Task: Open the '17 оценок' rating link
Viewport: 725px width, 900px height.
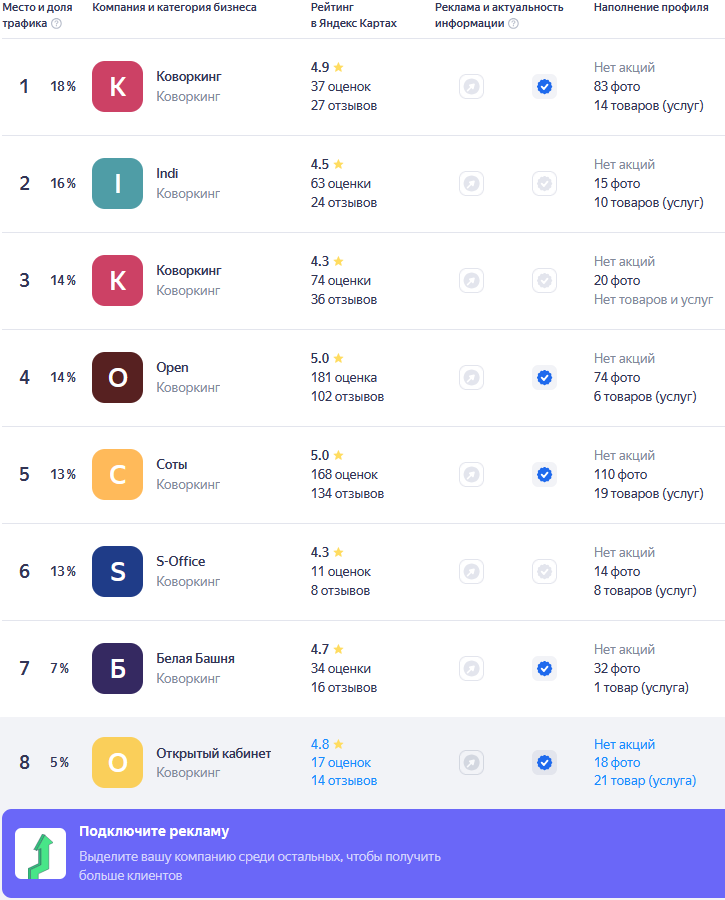Action: tap(341, 763)
